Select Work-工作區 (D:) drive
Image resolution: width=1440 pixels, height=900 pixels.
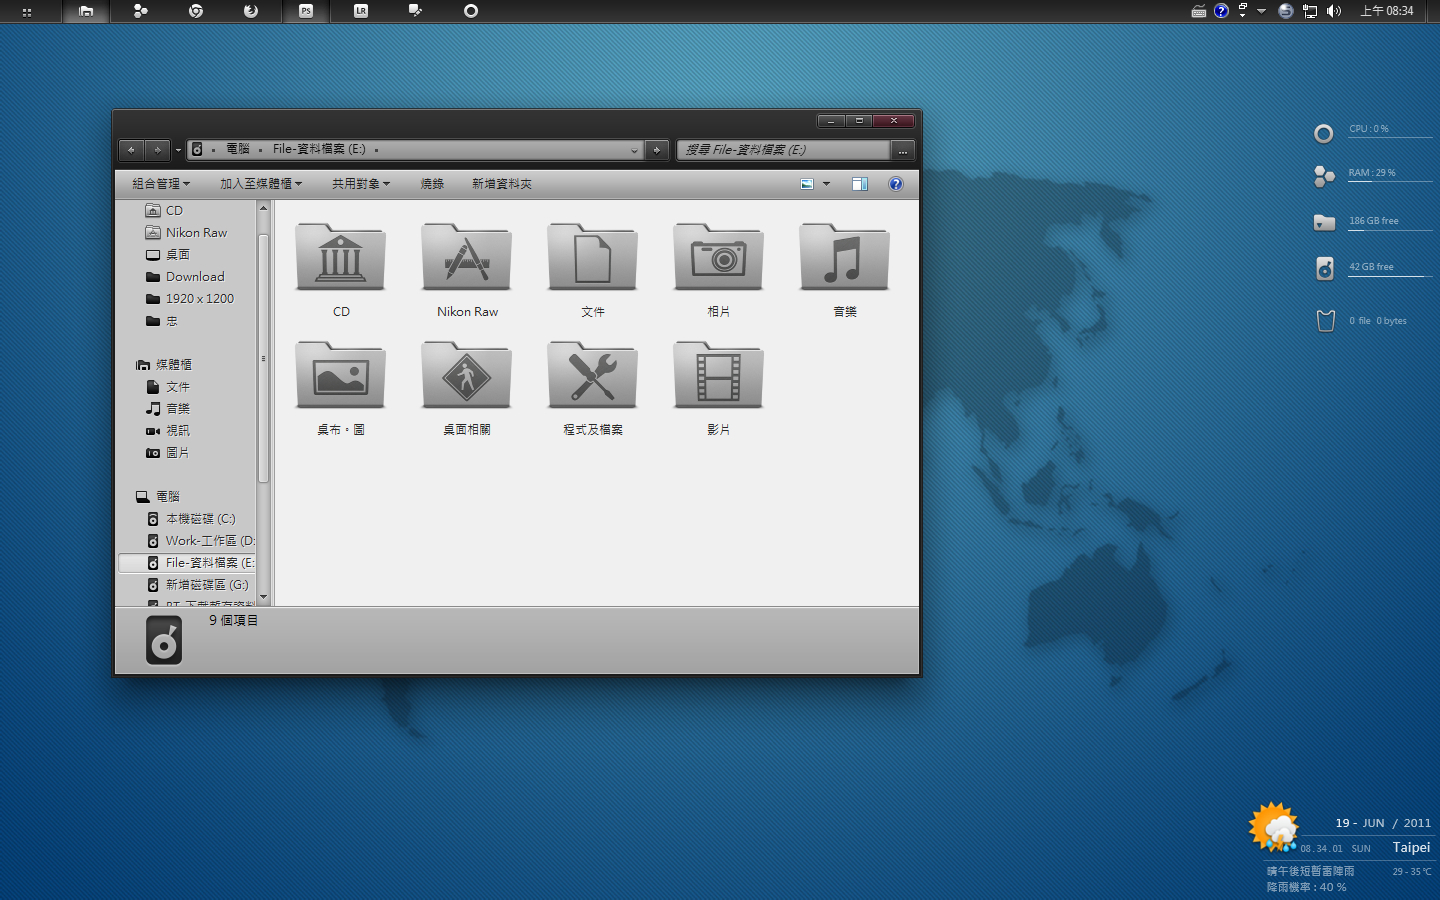(x=200, y=540)
